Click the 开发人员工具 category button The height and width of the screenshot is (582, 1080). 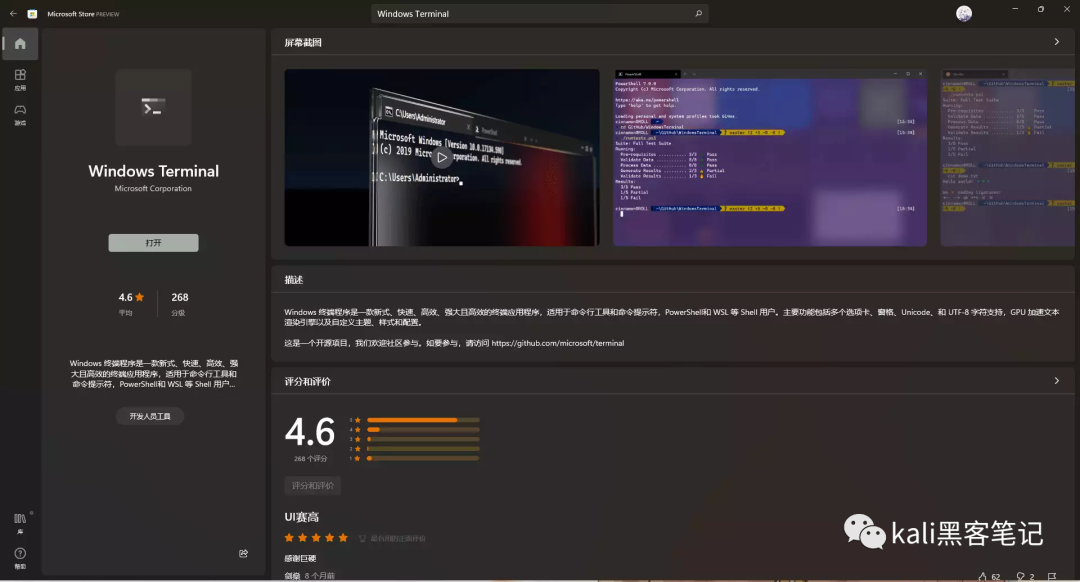pyautogui.click(x=150, y=416)
